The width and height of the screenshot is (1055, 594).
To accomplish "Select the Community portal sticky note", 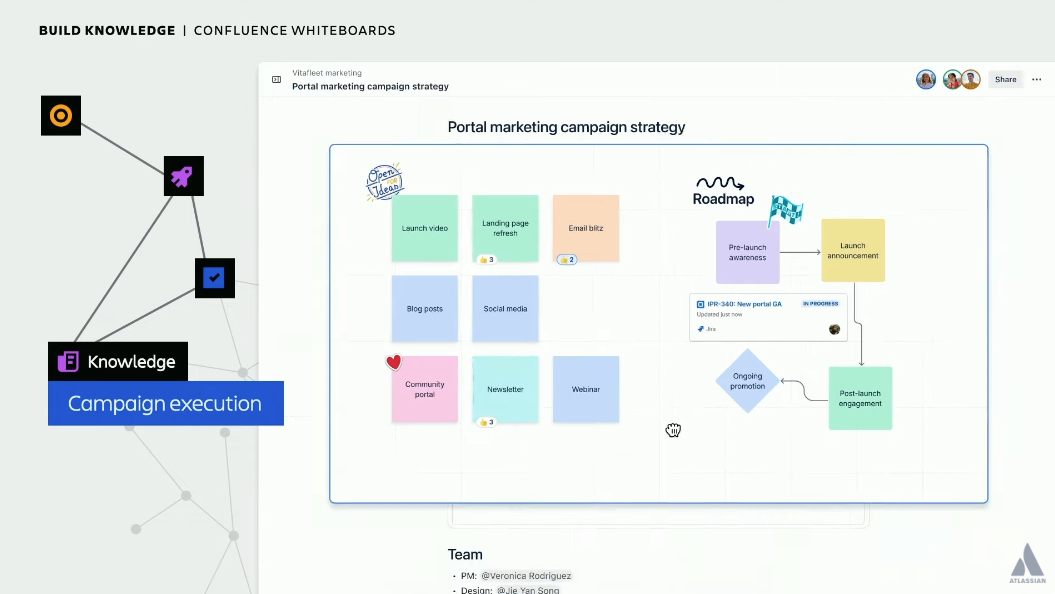I will click(x=425, y=389).
